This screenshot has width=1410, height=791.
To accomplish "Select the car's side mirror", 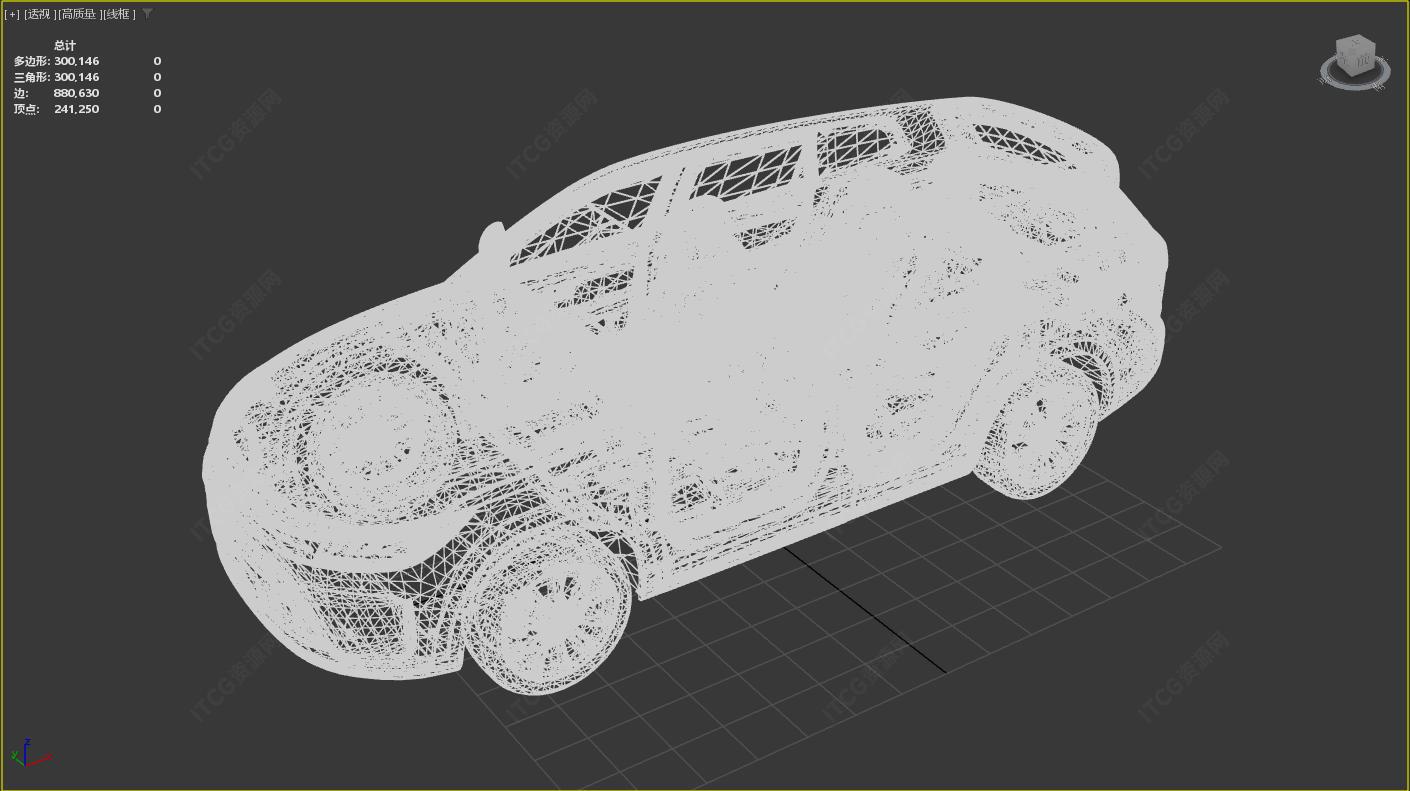I will (491, 237).
